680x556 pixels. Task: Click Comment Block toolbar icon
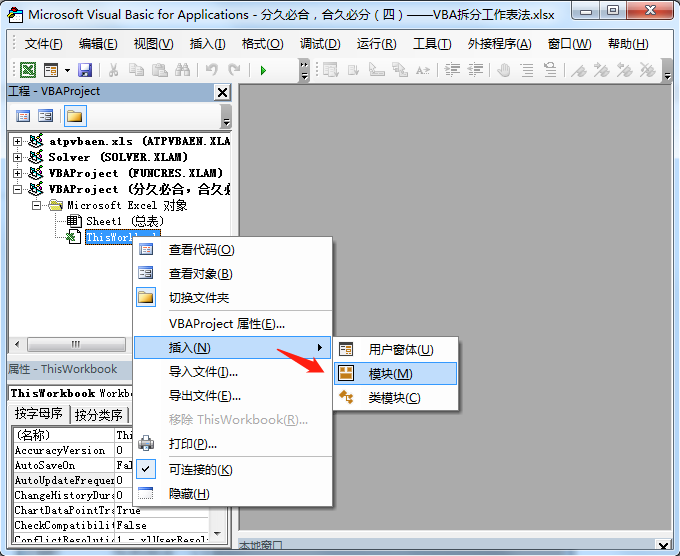(527, 70)
